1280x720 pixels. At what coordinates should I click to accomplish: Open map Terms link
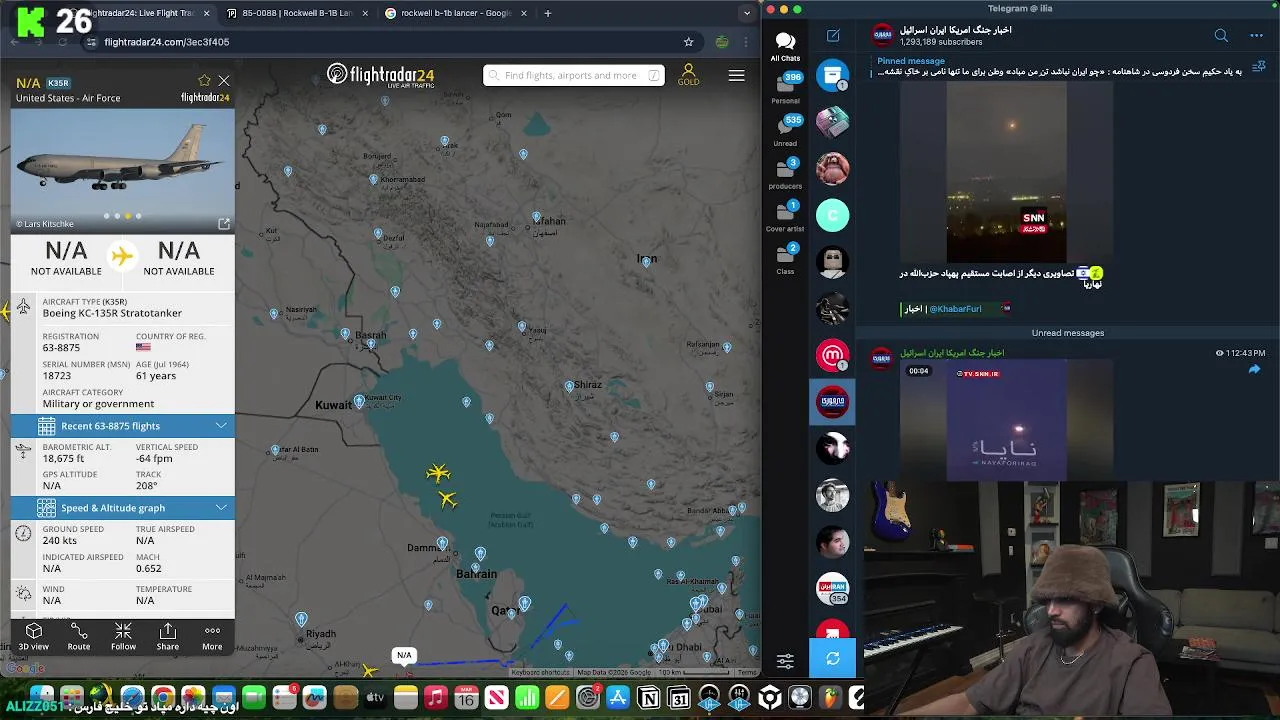point(747,672)
